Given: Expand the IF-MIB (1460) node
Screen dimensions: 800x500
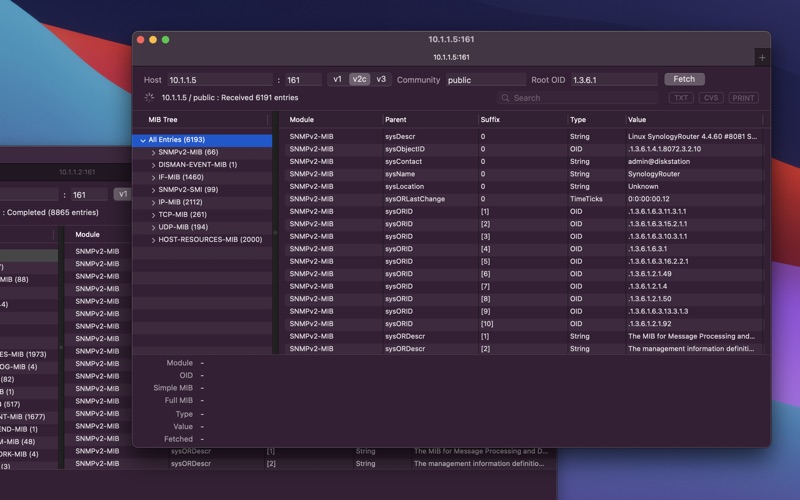Looking at the screenshot, I should (x=153, y=178).
